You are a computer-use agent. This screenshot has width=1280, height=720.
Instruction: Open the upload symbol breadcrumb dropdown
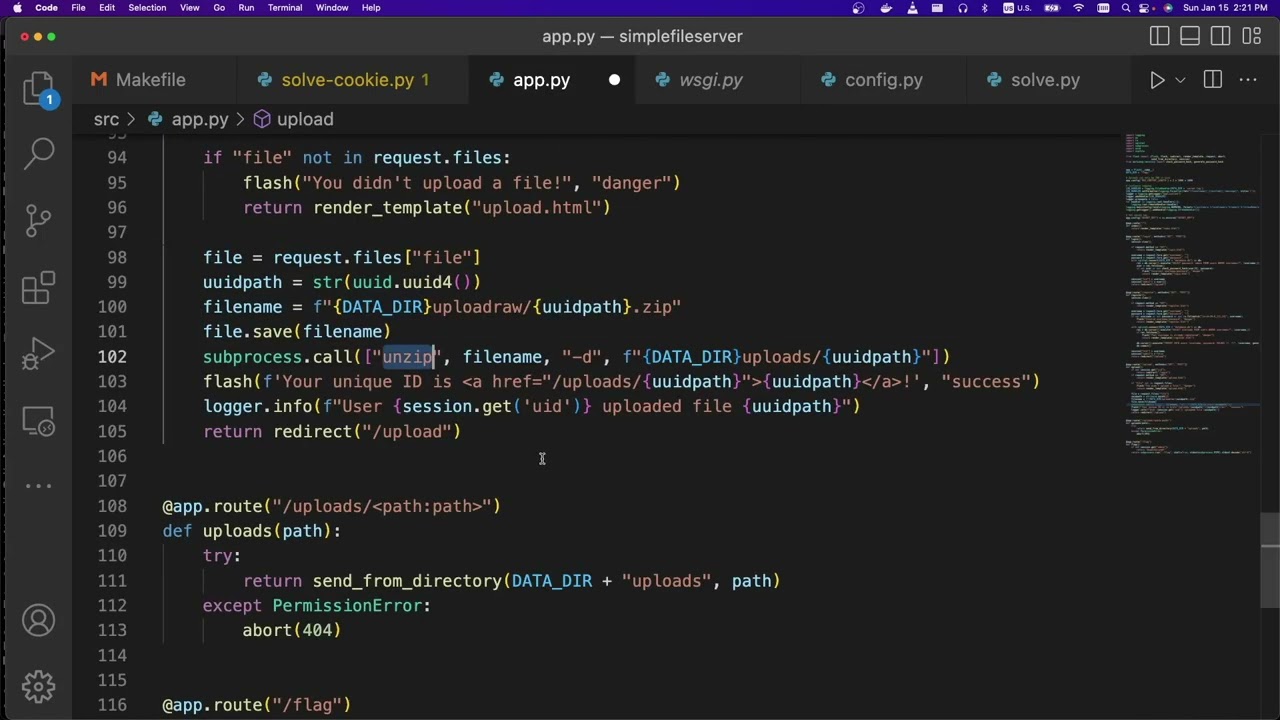click(x=293, y=119)
